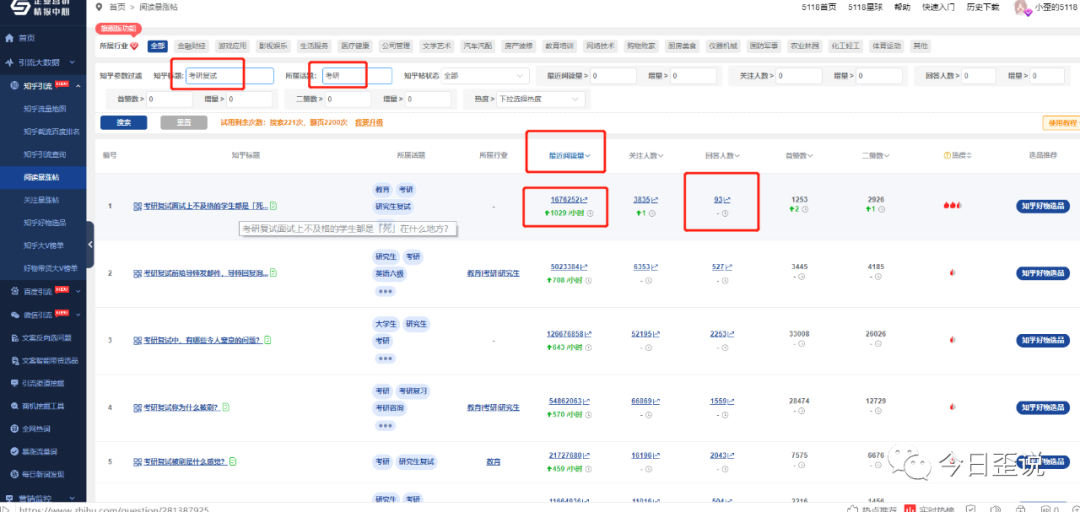1080x512 pixels.
Task: Click the 所属话题 input field
Action: point(357,76)
